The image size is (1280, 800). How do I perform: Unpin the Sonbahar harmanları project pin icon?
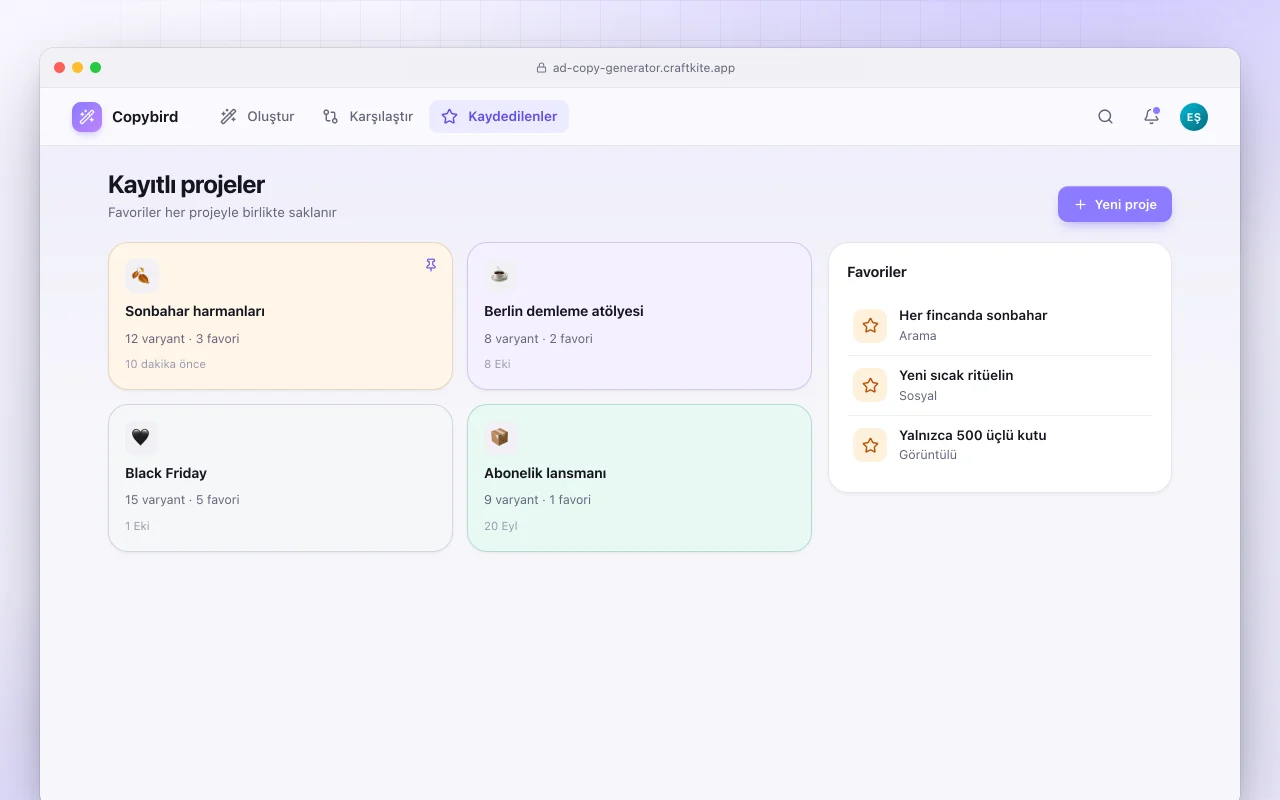click(x=431, y=265)
